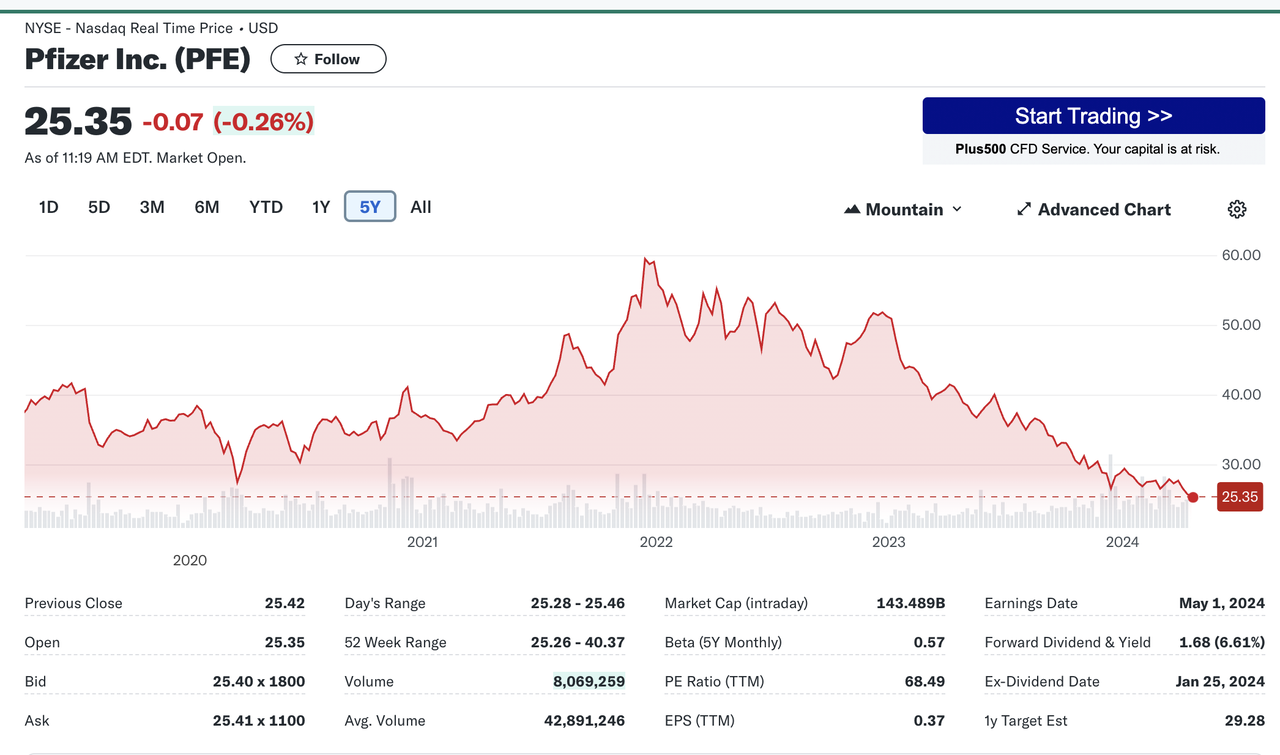Select the 5D time range
The image size is (1280, 755).
(x=99, y=207)
